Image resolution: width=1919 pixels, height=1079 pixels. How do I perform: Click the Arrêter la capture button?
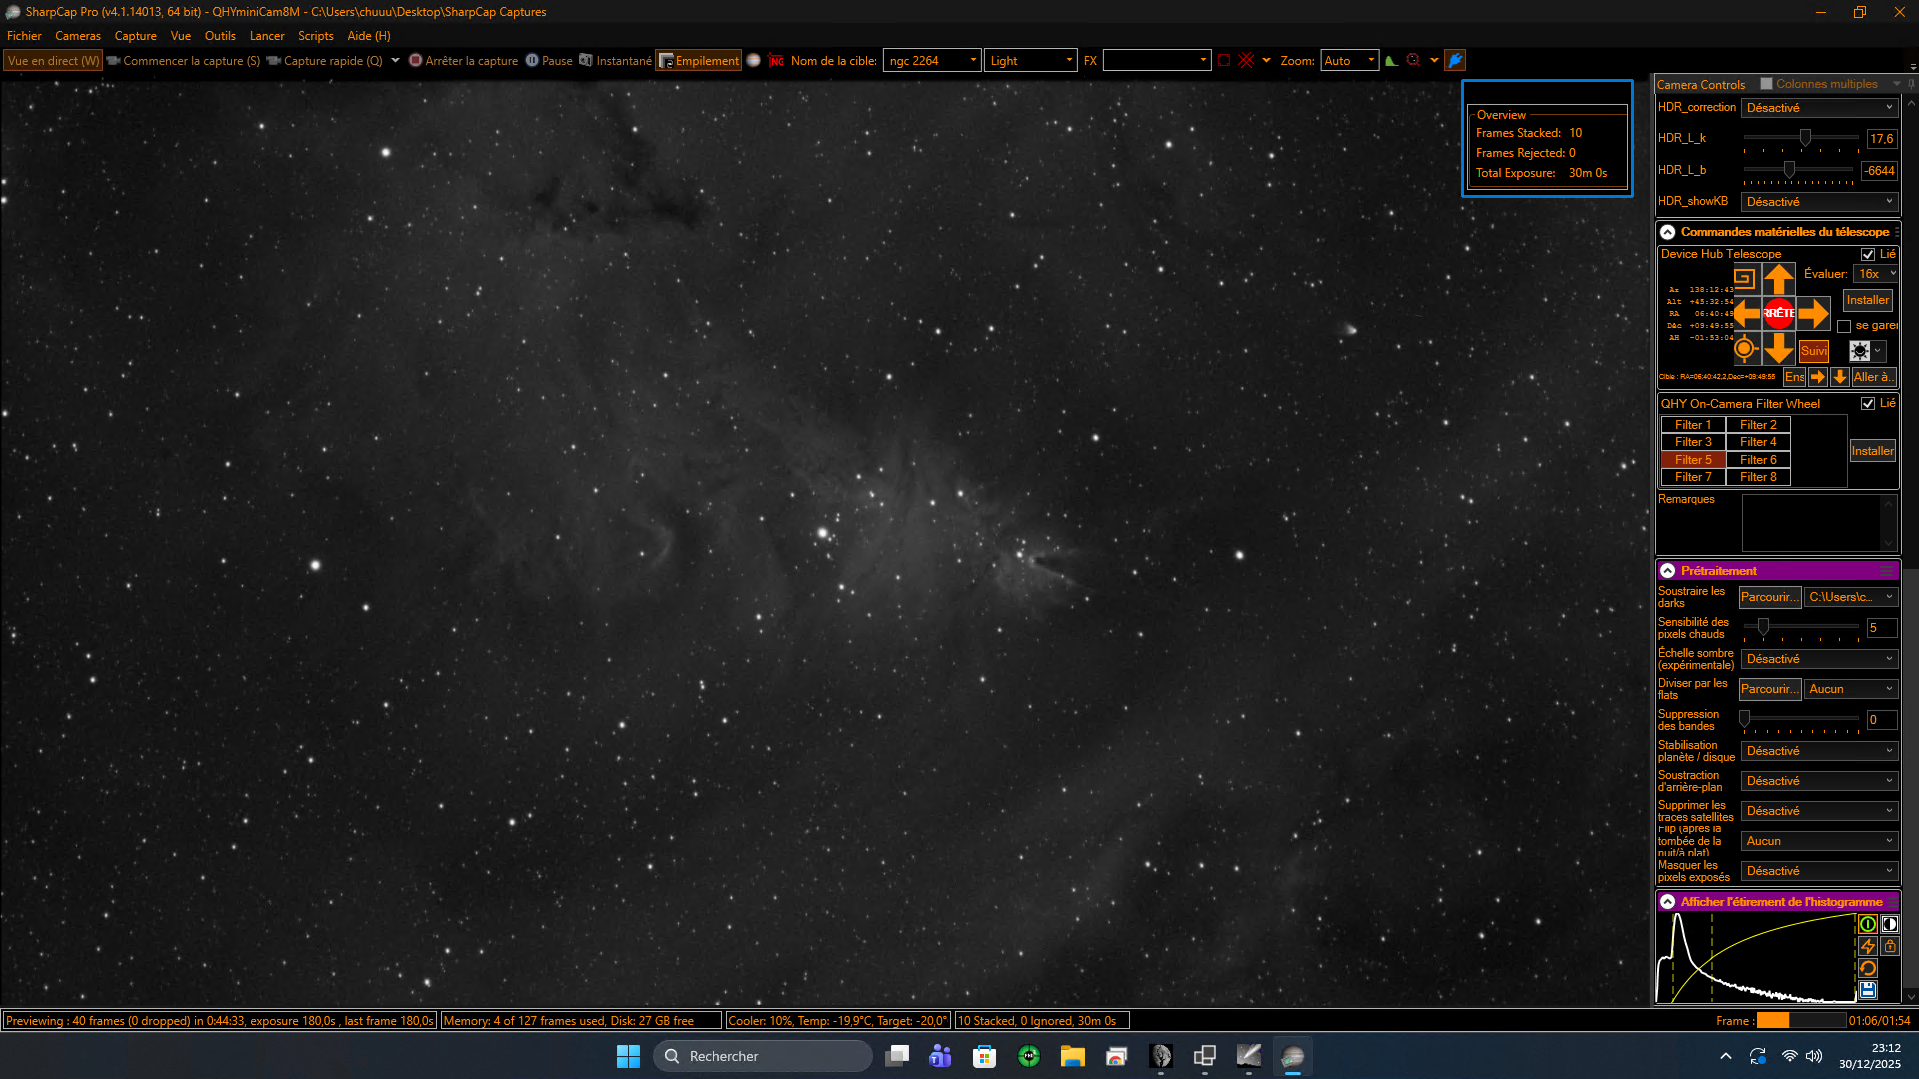463,61
